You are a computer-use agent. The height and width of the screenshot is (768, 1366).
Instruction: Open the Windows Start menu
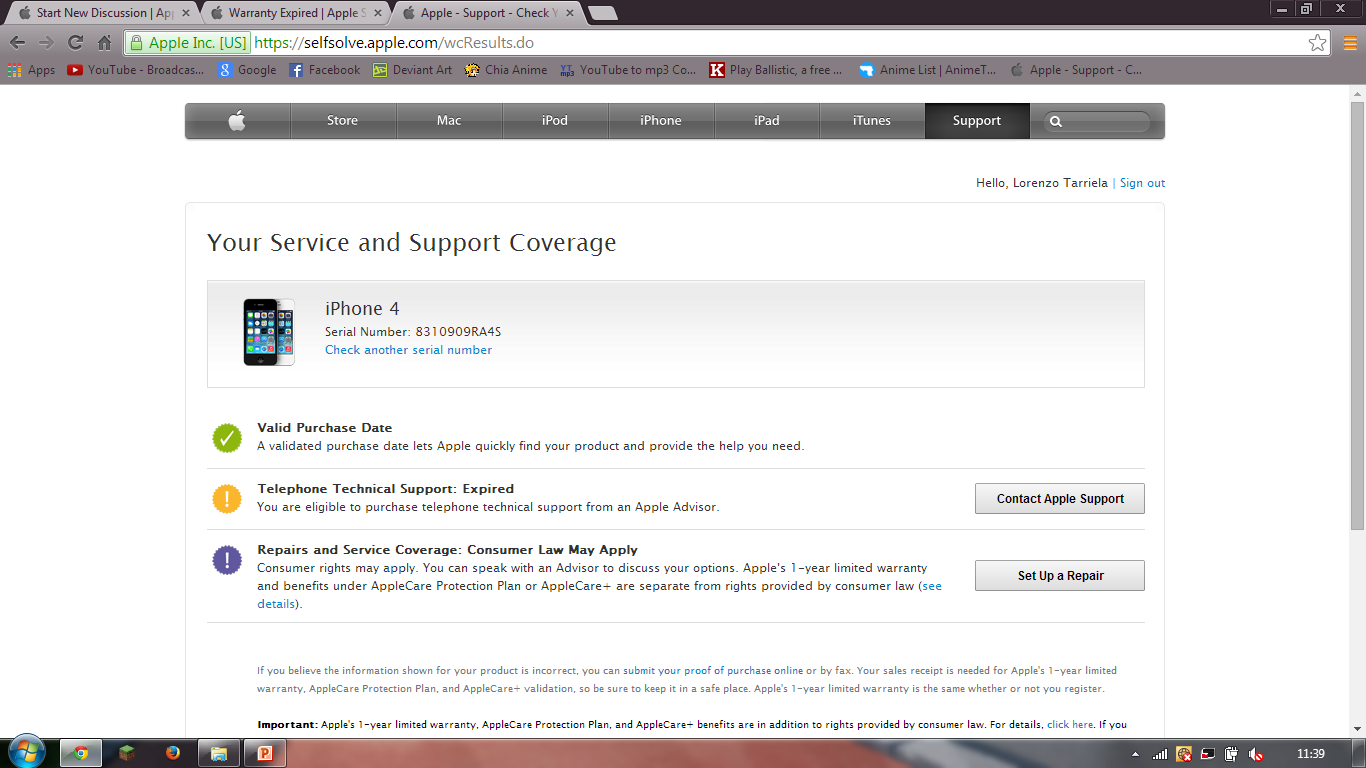coord(25,751)
